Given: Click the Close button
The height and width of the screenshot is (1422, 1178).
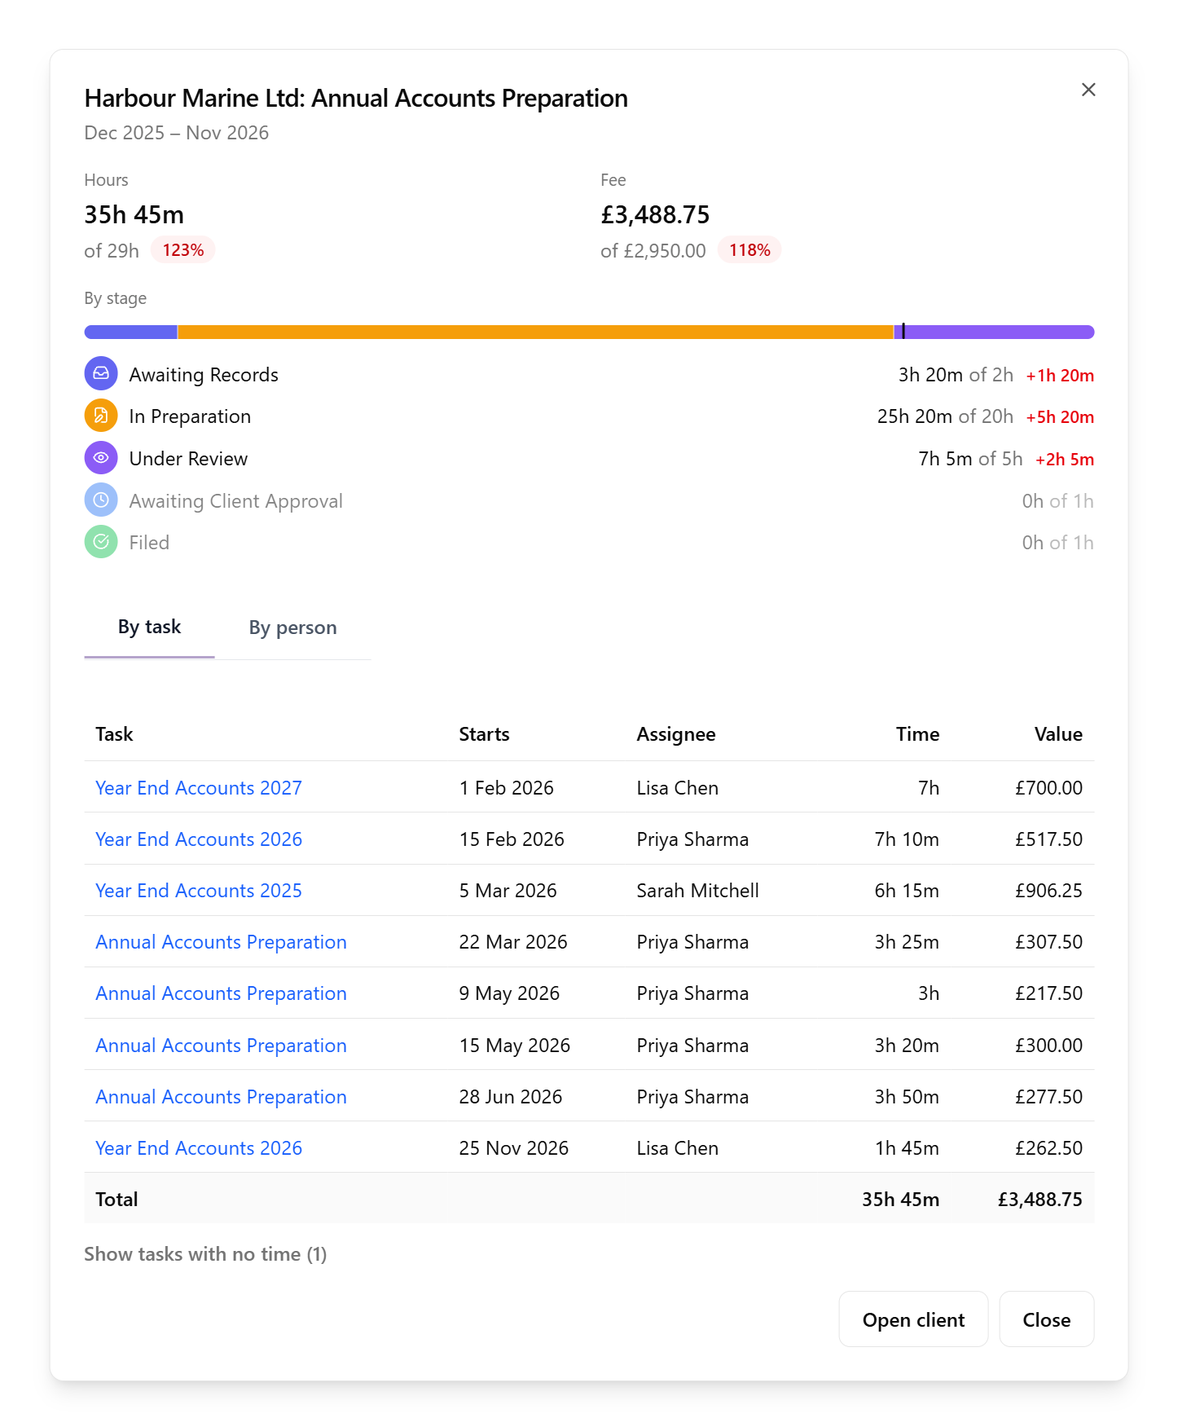Looking at the screenshot, I should [x=1046, y=1319].
